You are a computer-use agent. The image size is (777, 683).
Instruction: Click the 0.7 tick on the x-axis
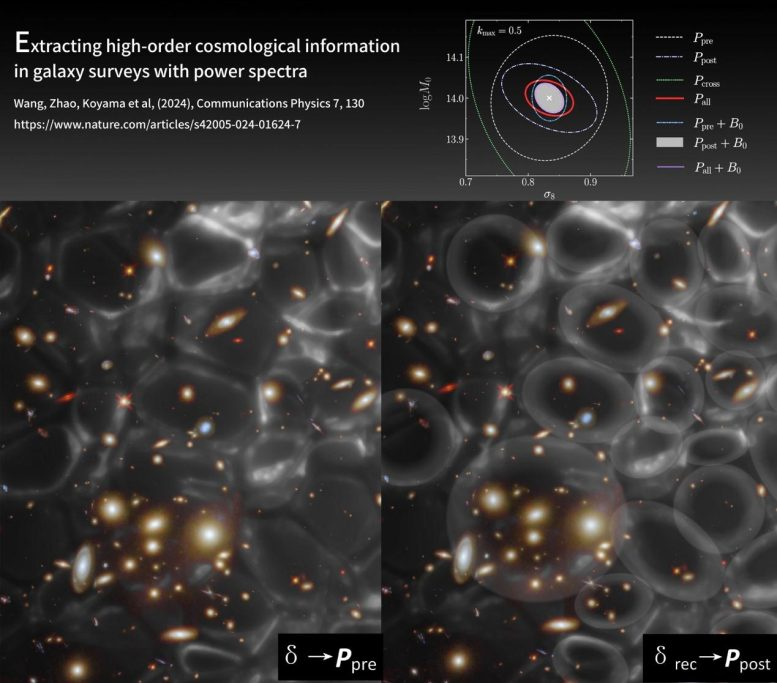466,183
